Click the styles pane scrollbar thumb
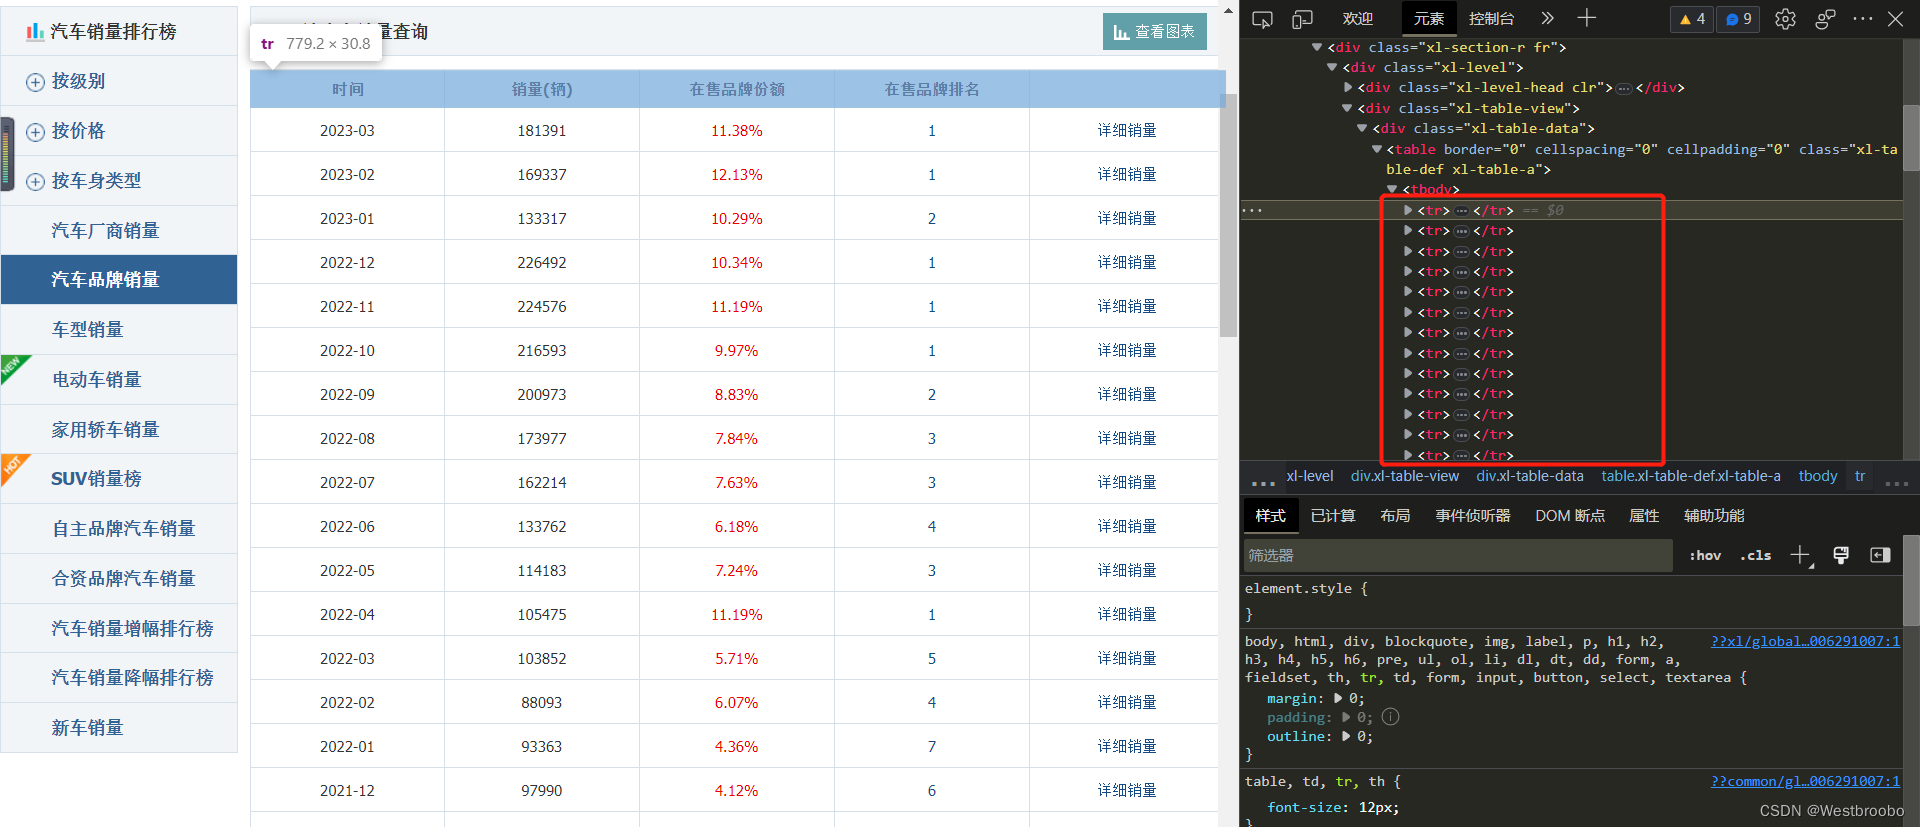The height and width of the screenshot is (827, 1920). (x=1910, y=582)
